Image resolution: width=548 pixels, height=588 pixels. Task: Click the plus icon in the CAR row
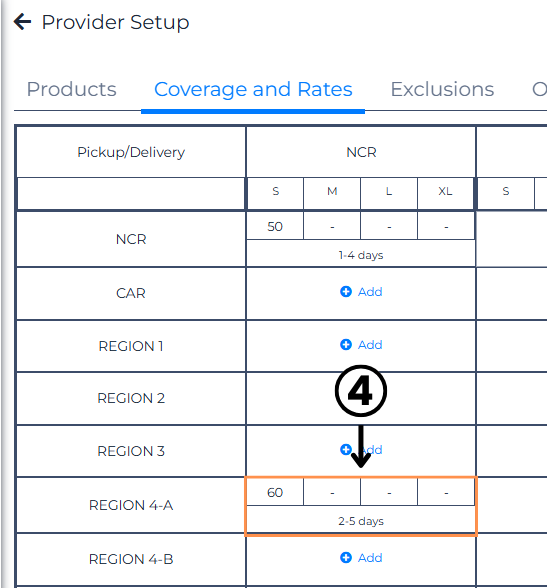(x=345, y=291)
